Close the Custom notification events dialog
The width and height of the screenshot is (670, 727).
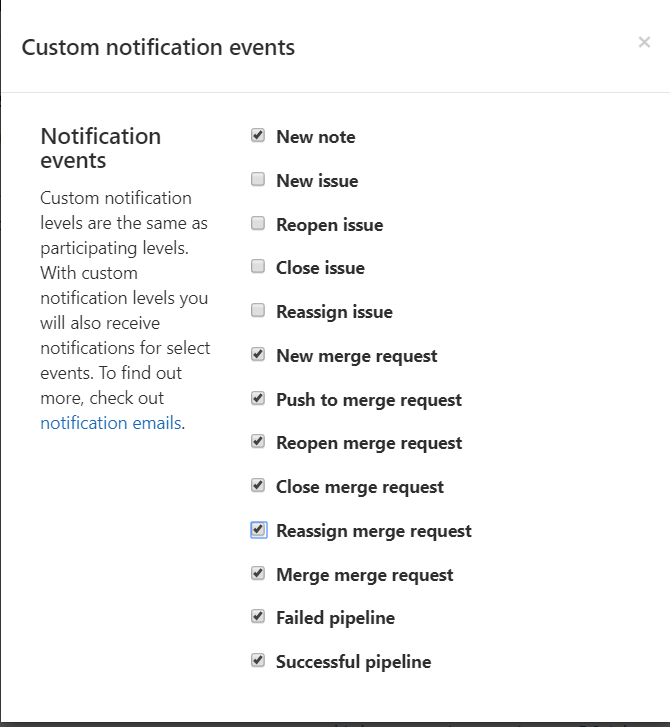(644, 42)
